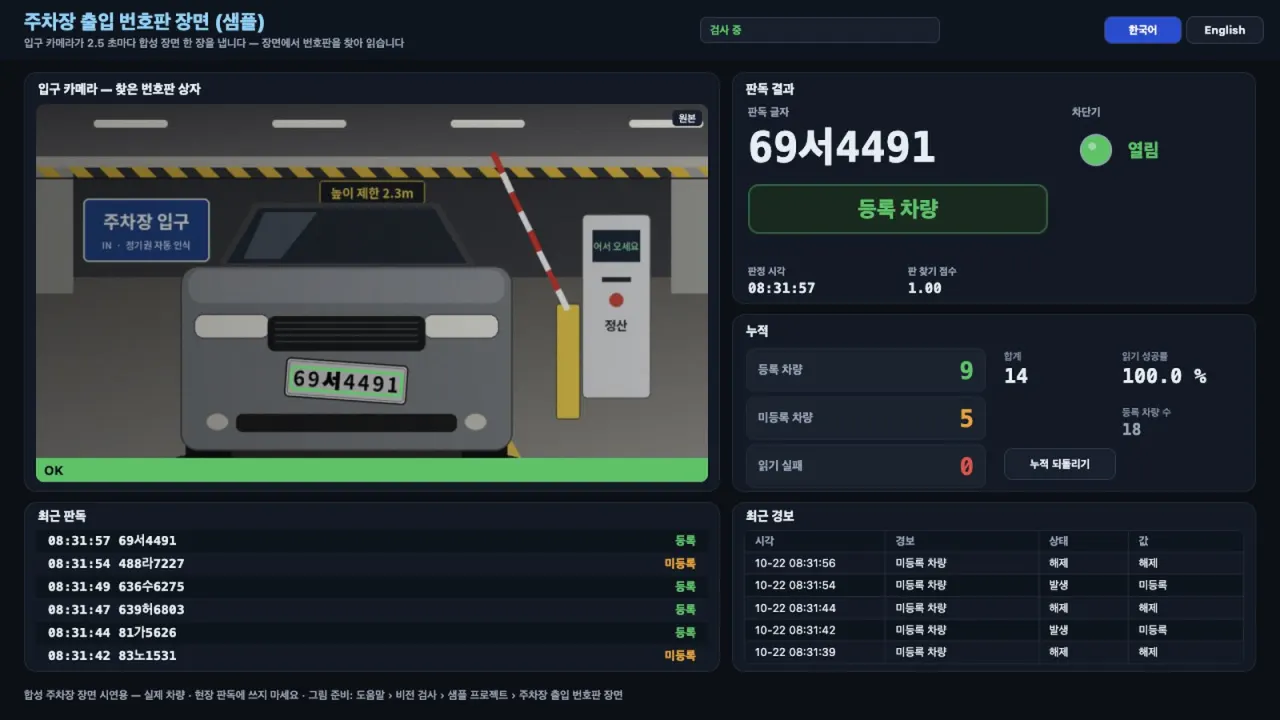The height and width of the screenshot is (720, 1280).
Task: Click the alarm row timestamped 10-22 08:31:56
Action: (x=994, y=563)
